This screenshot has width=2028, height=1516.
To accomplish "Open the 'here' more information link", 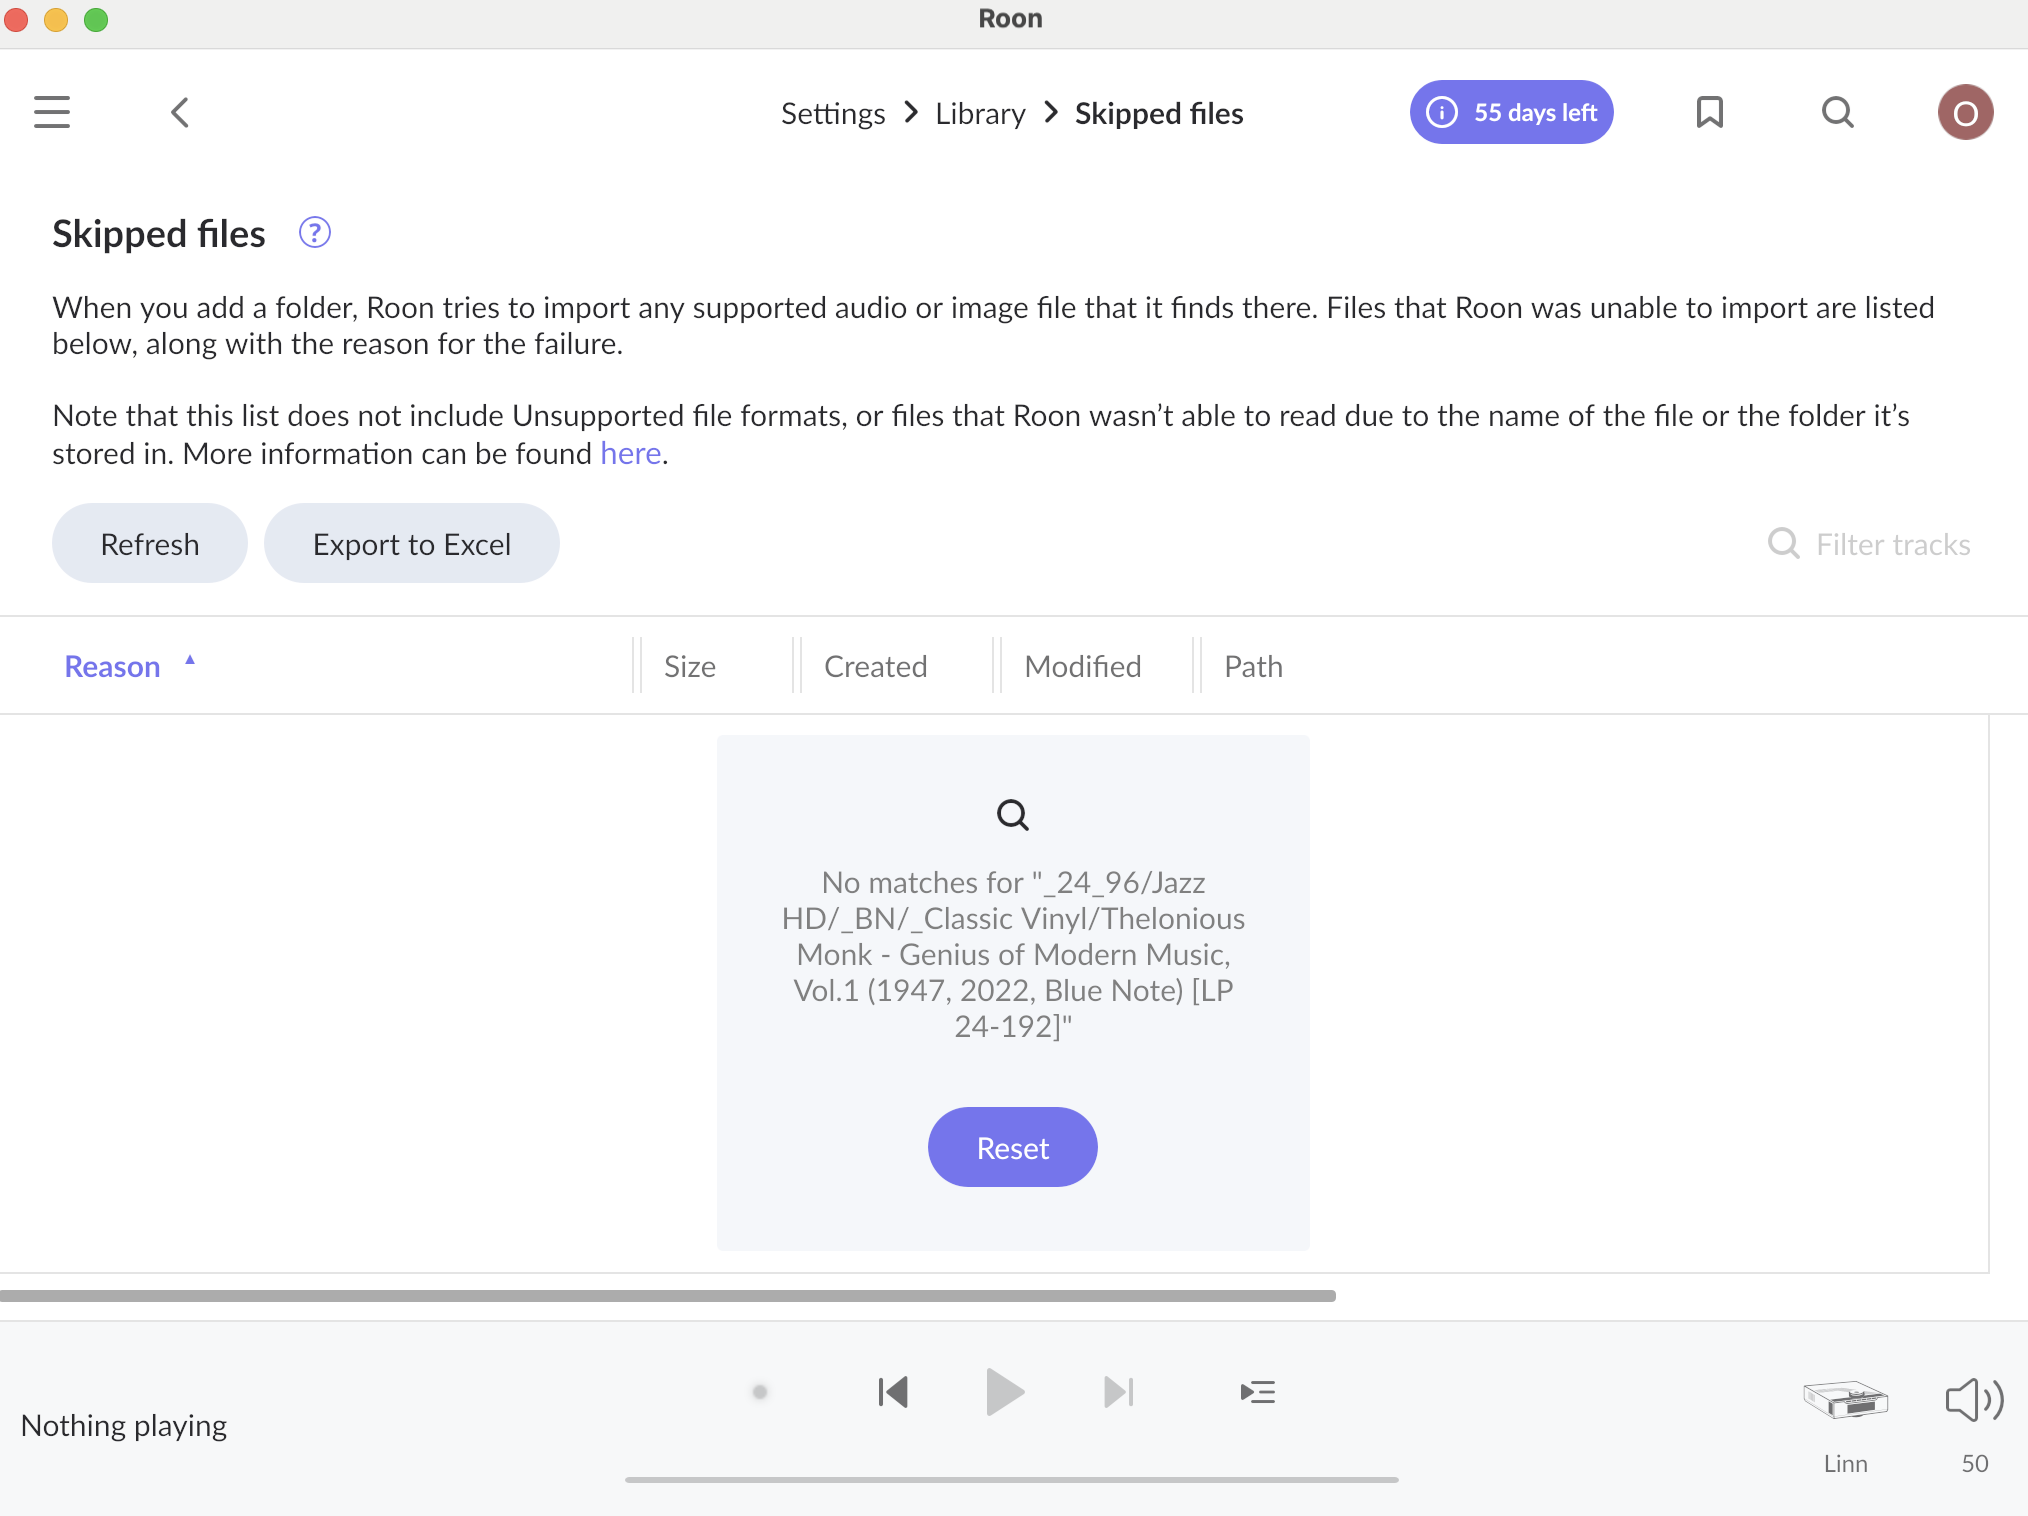I will tap(631, 453).
